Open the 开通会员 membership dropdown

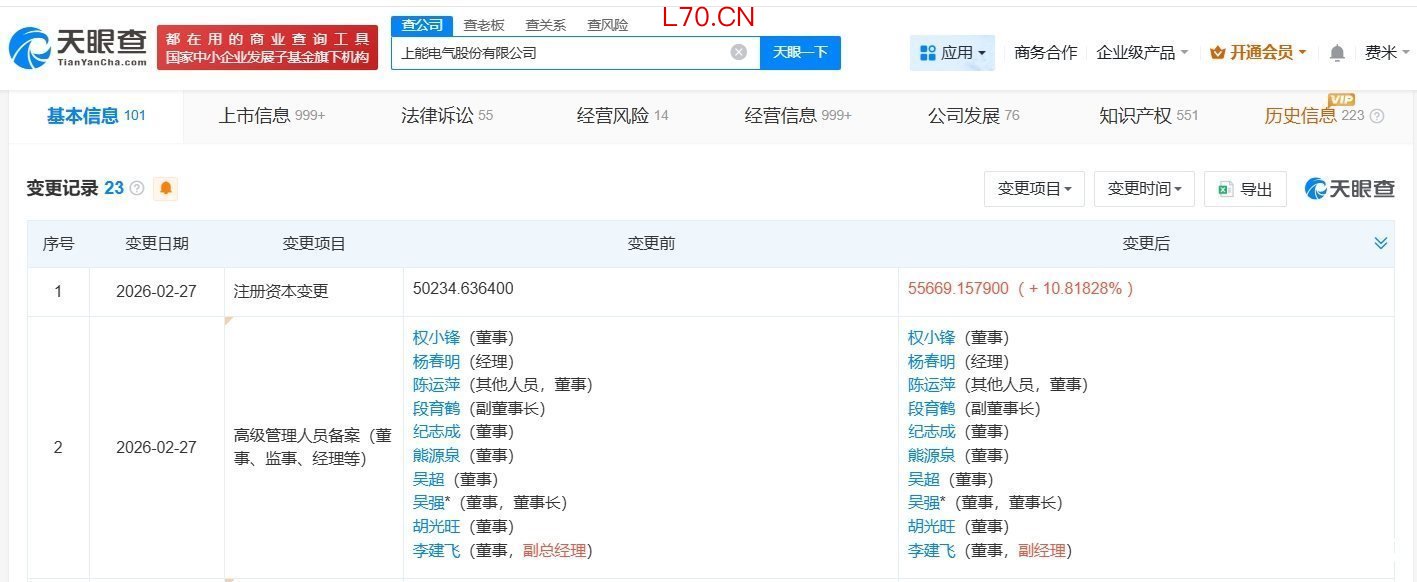tap(1258, 52)
